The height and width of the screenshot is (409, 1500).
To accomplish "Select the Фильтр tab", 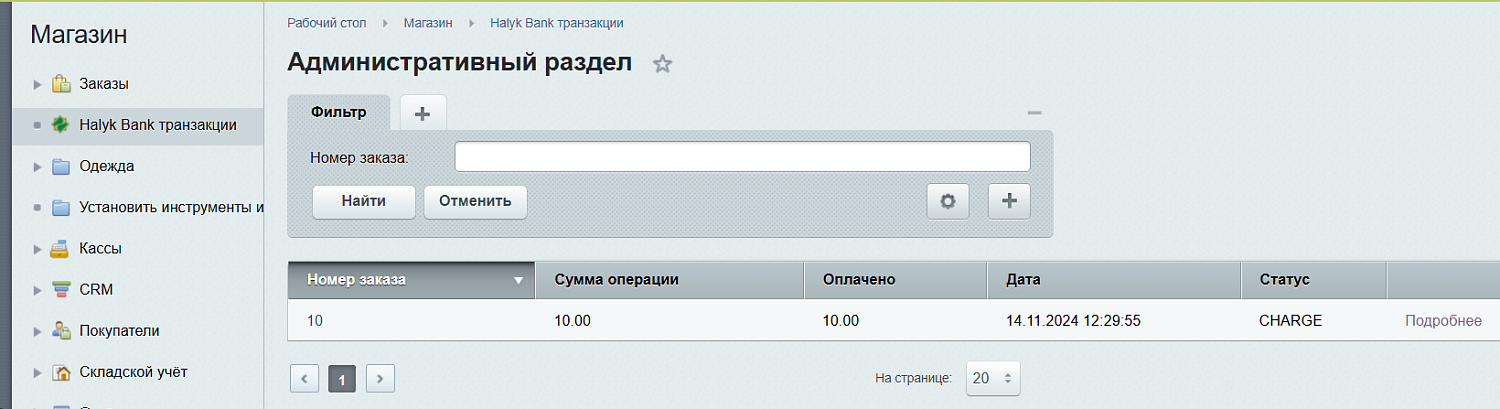I will coord(338,112).
